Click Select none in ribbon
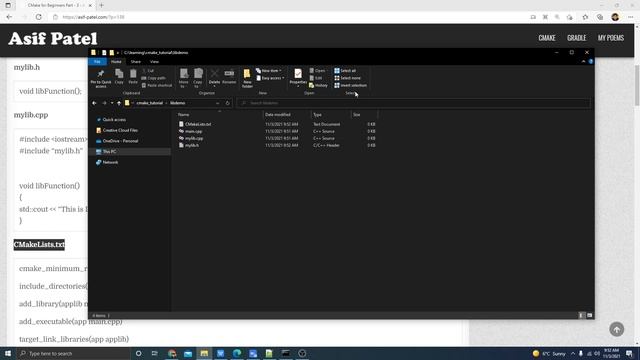Image resolution: width=640 pixels, height=360 pixels. 347,78
